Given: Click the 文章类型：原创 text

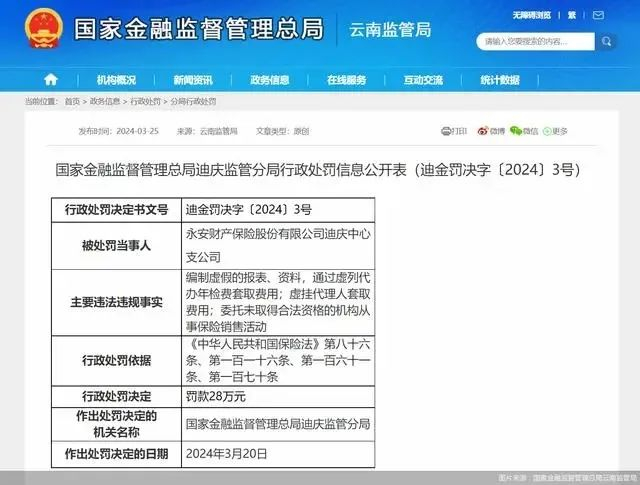Looking at the screenshot, I should [x=282, y=131].
